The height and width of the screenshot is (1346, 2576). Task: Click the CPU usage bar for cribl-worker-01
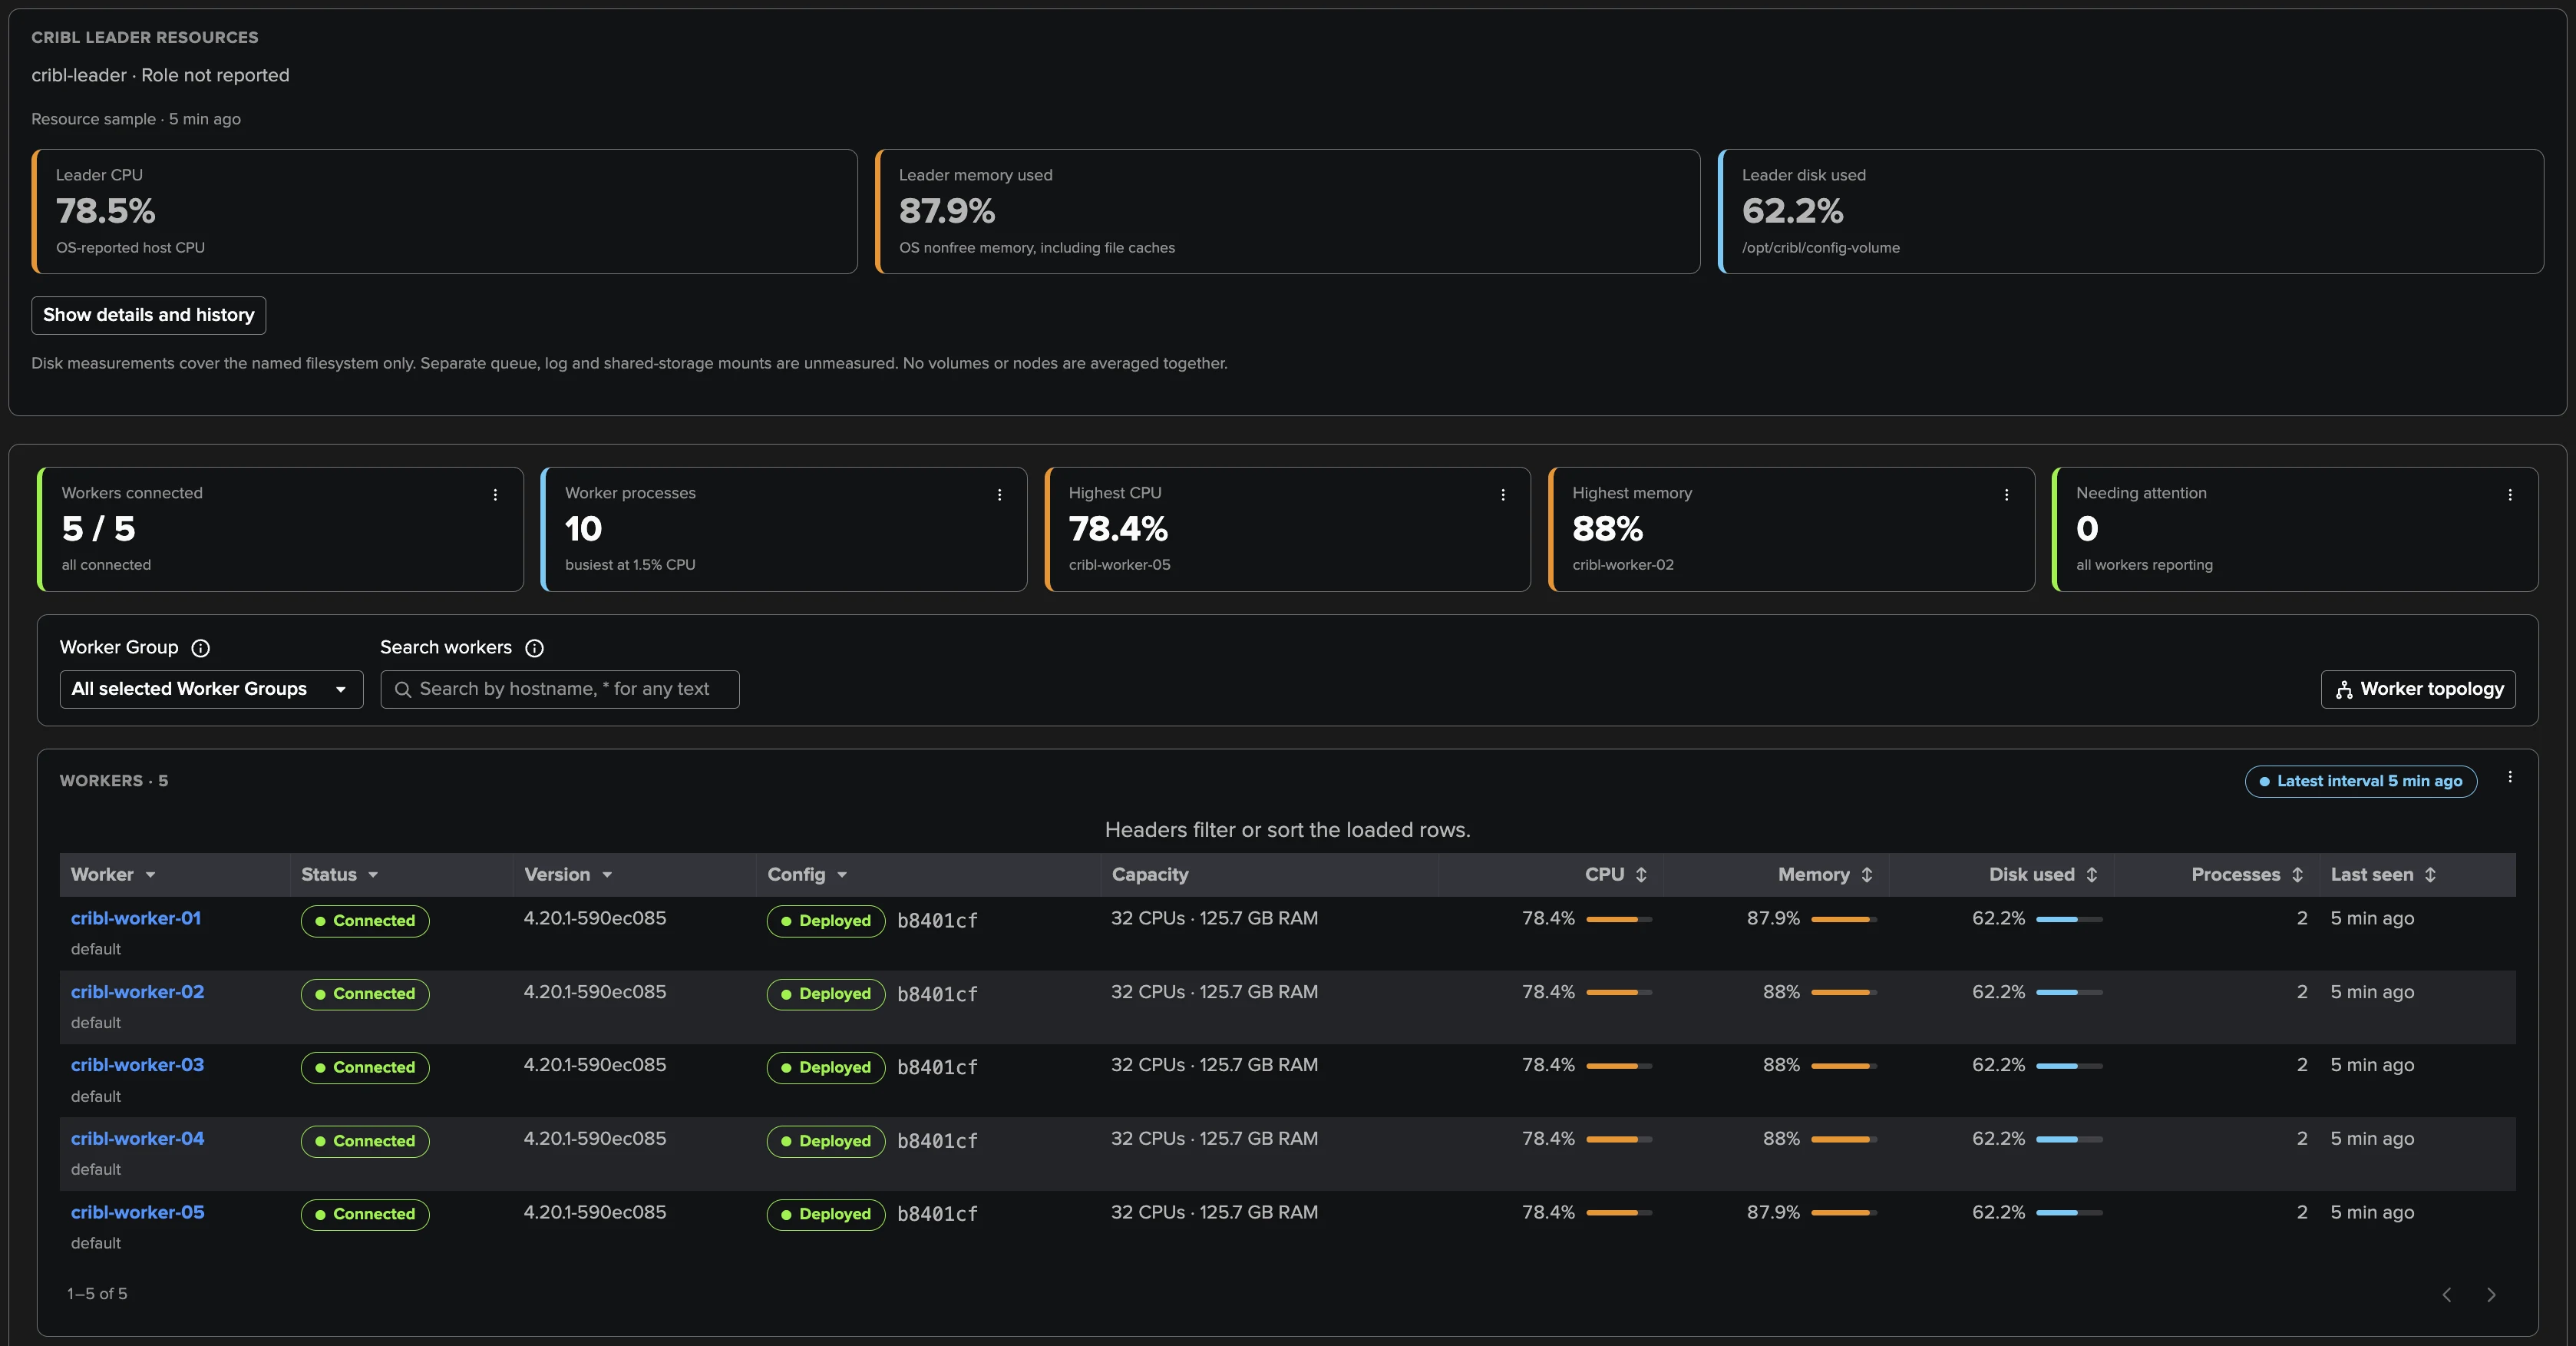[x=1619, y=919]
